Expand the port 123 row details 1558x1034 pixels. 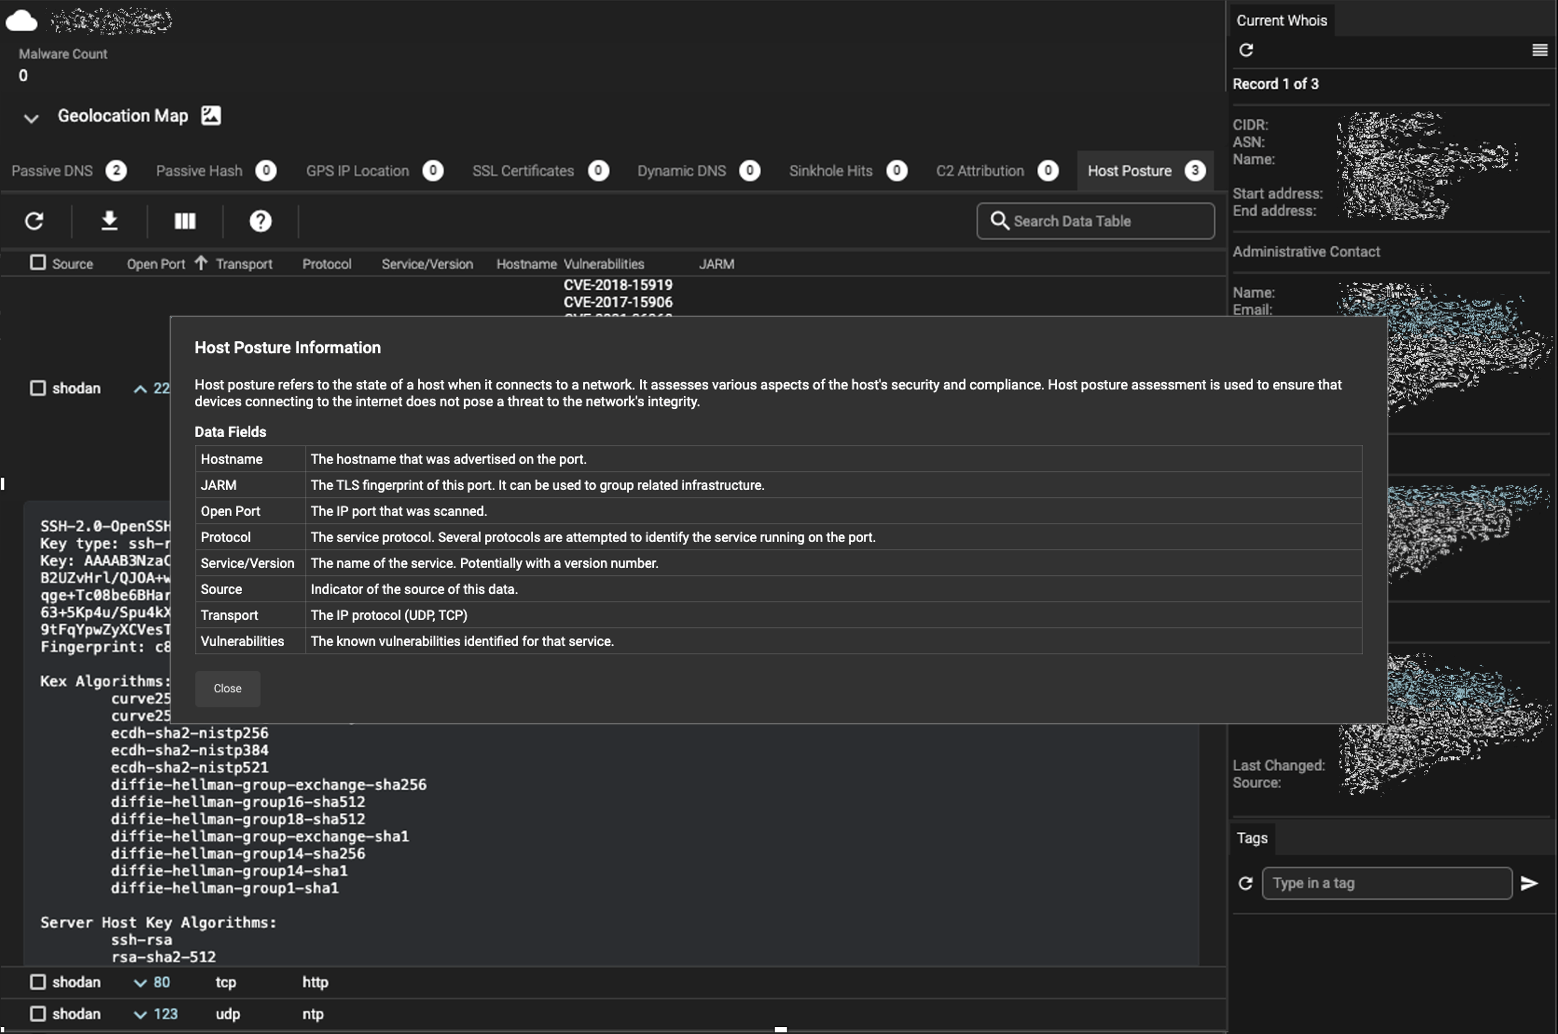[140, 1015]
